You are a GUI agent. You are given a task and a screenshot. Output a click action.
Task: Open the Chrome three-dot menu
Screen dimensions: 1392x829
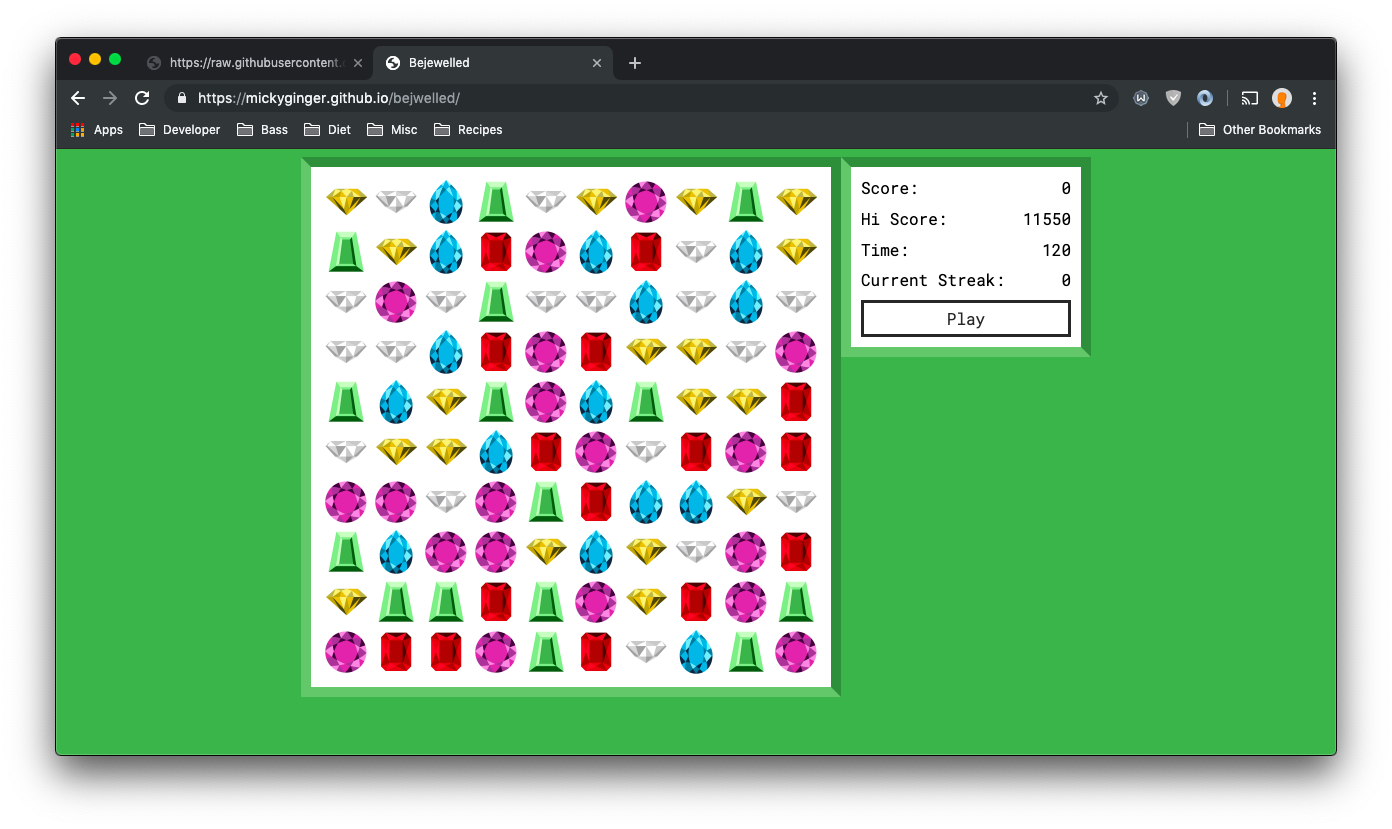tap(1314, 98)
